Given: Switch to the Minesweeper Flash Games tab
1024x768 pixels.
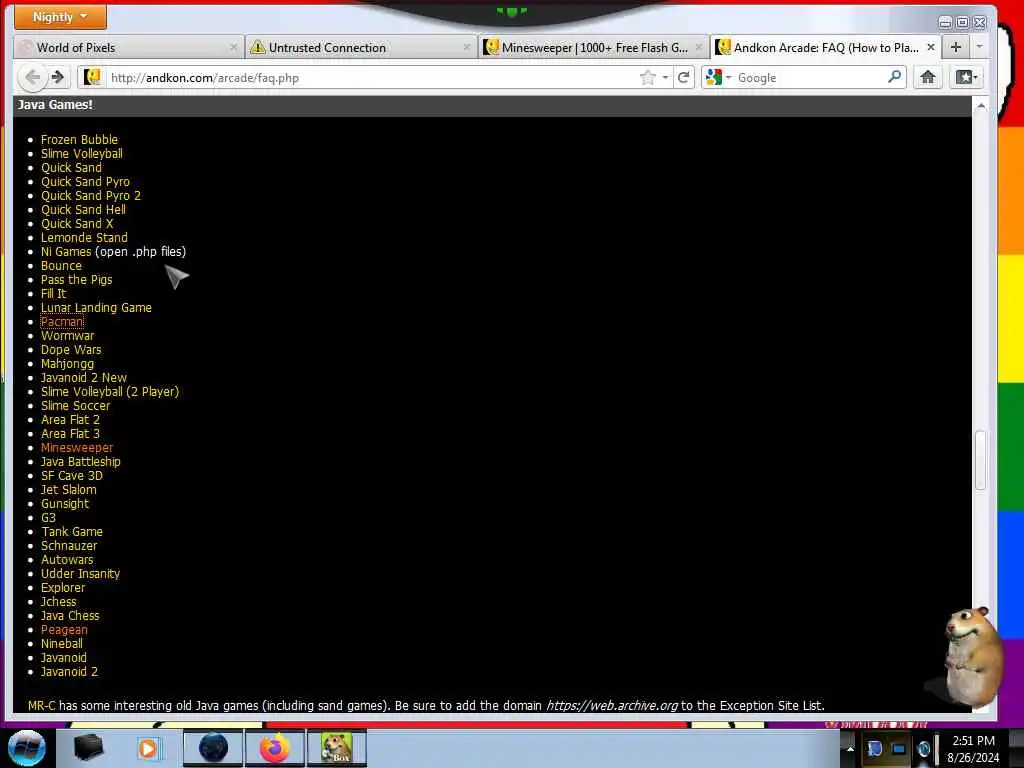Looking at the screenshot, I should click(593, 47).
